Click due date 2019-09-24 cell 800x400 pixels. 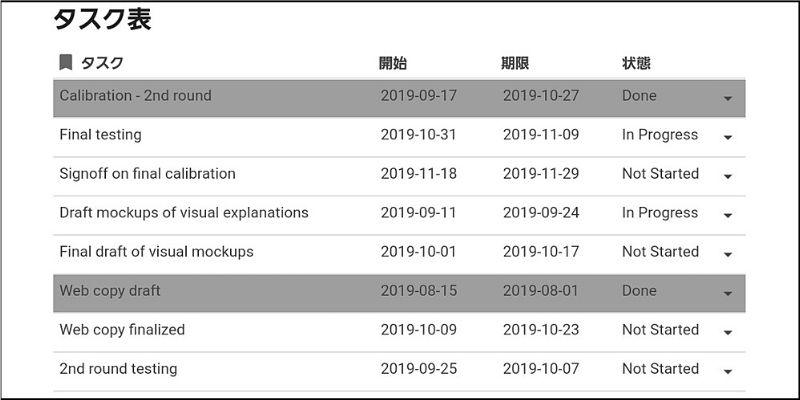click(x=541, y=213)
